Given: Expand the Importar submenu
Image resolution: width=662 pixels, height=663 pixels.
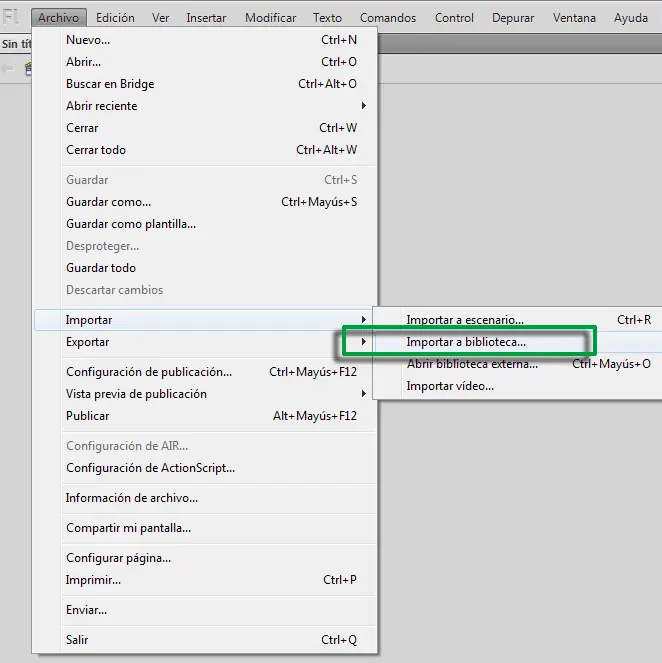Looking at the screenshot, I should point(204,320).
